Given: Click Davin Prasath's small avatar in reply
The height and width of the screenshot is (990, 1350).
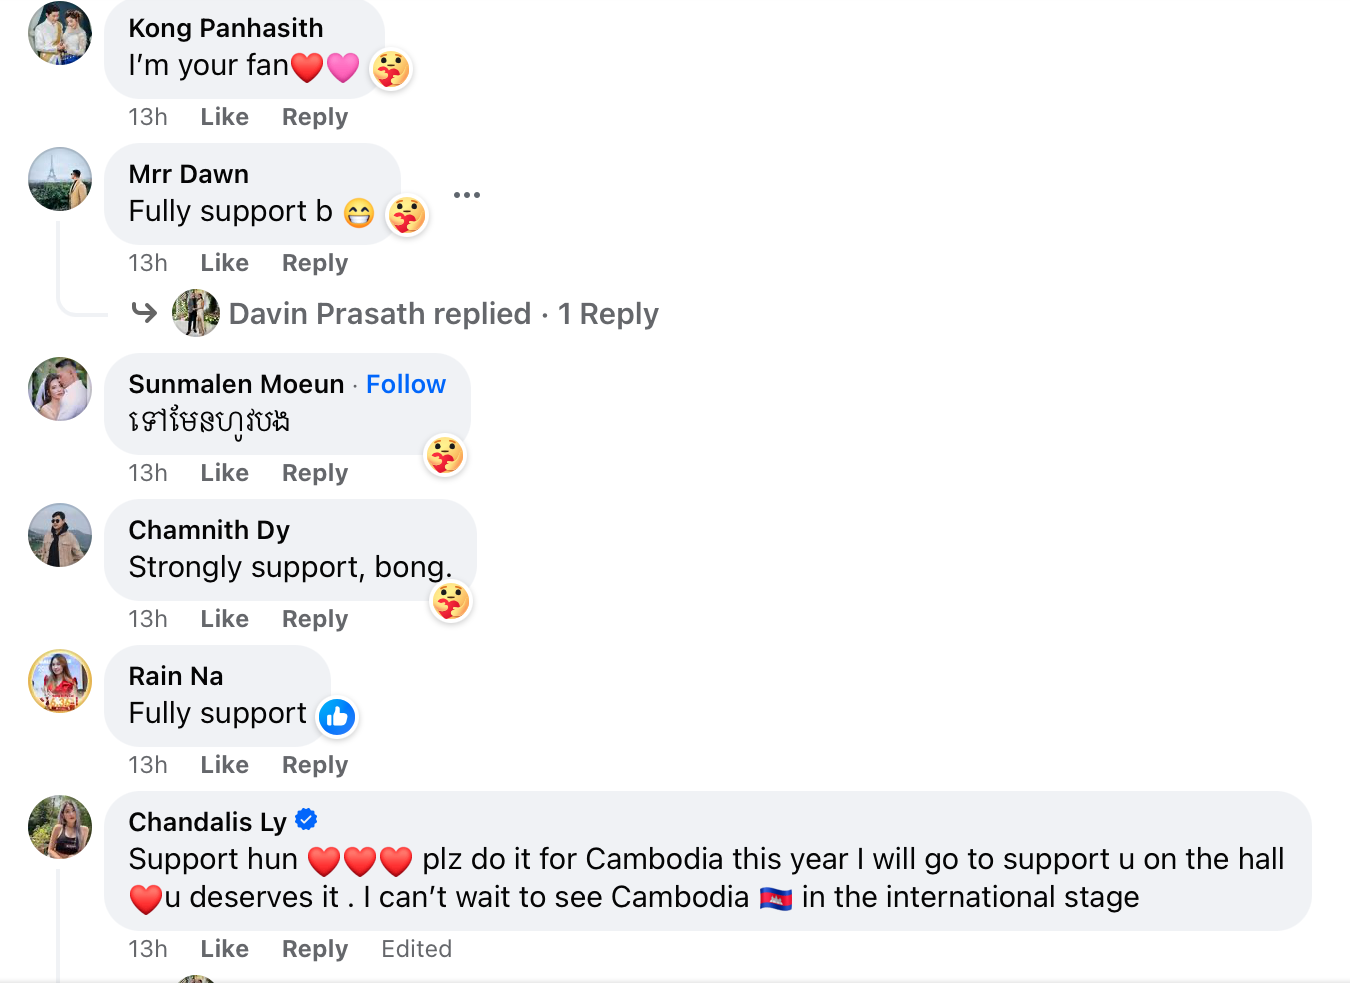Looking at the screenshot, I should [x=196, y=313].
